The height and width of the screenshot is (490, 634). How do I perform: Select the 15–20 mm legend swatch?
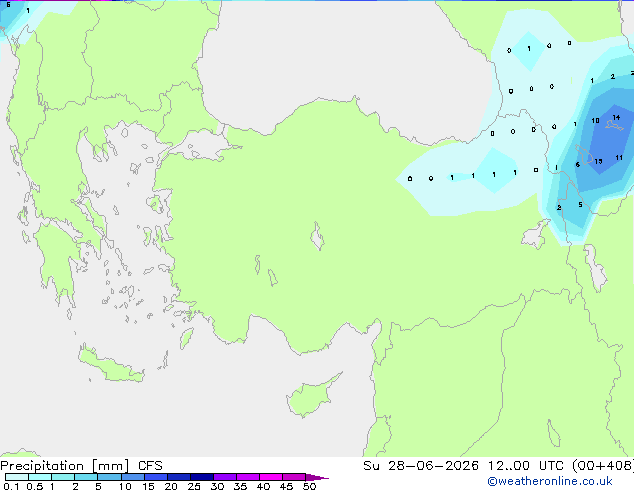point(156,477)
